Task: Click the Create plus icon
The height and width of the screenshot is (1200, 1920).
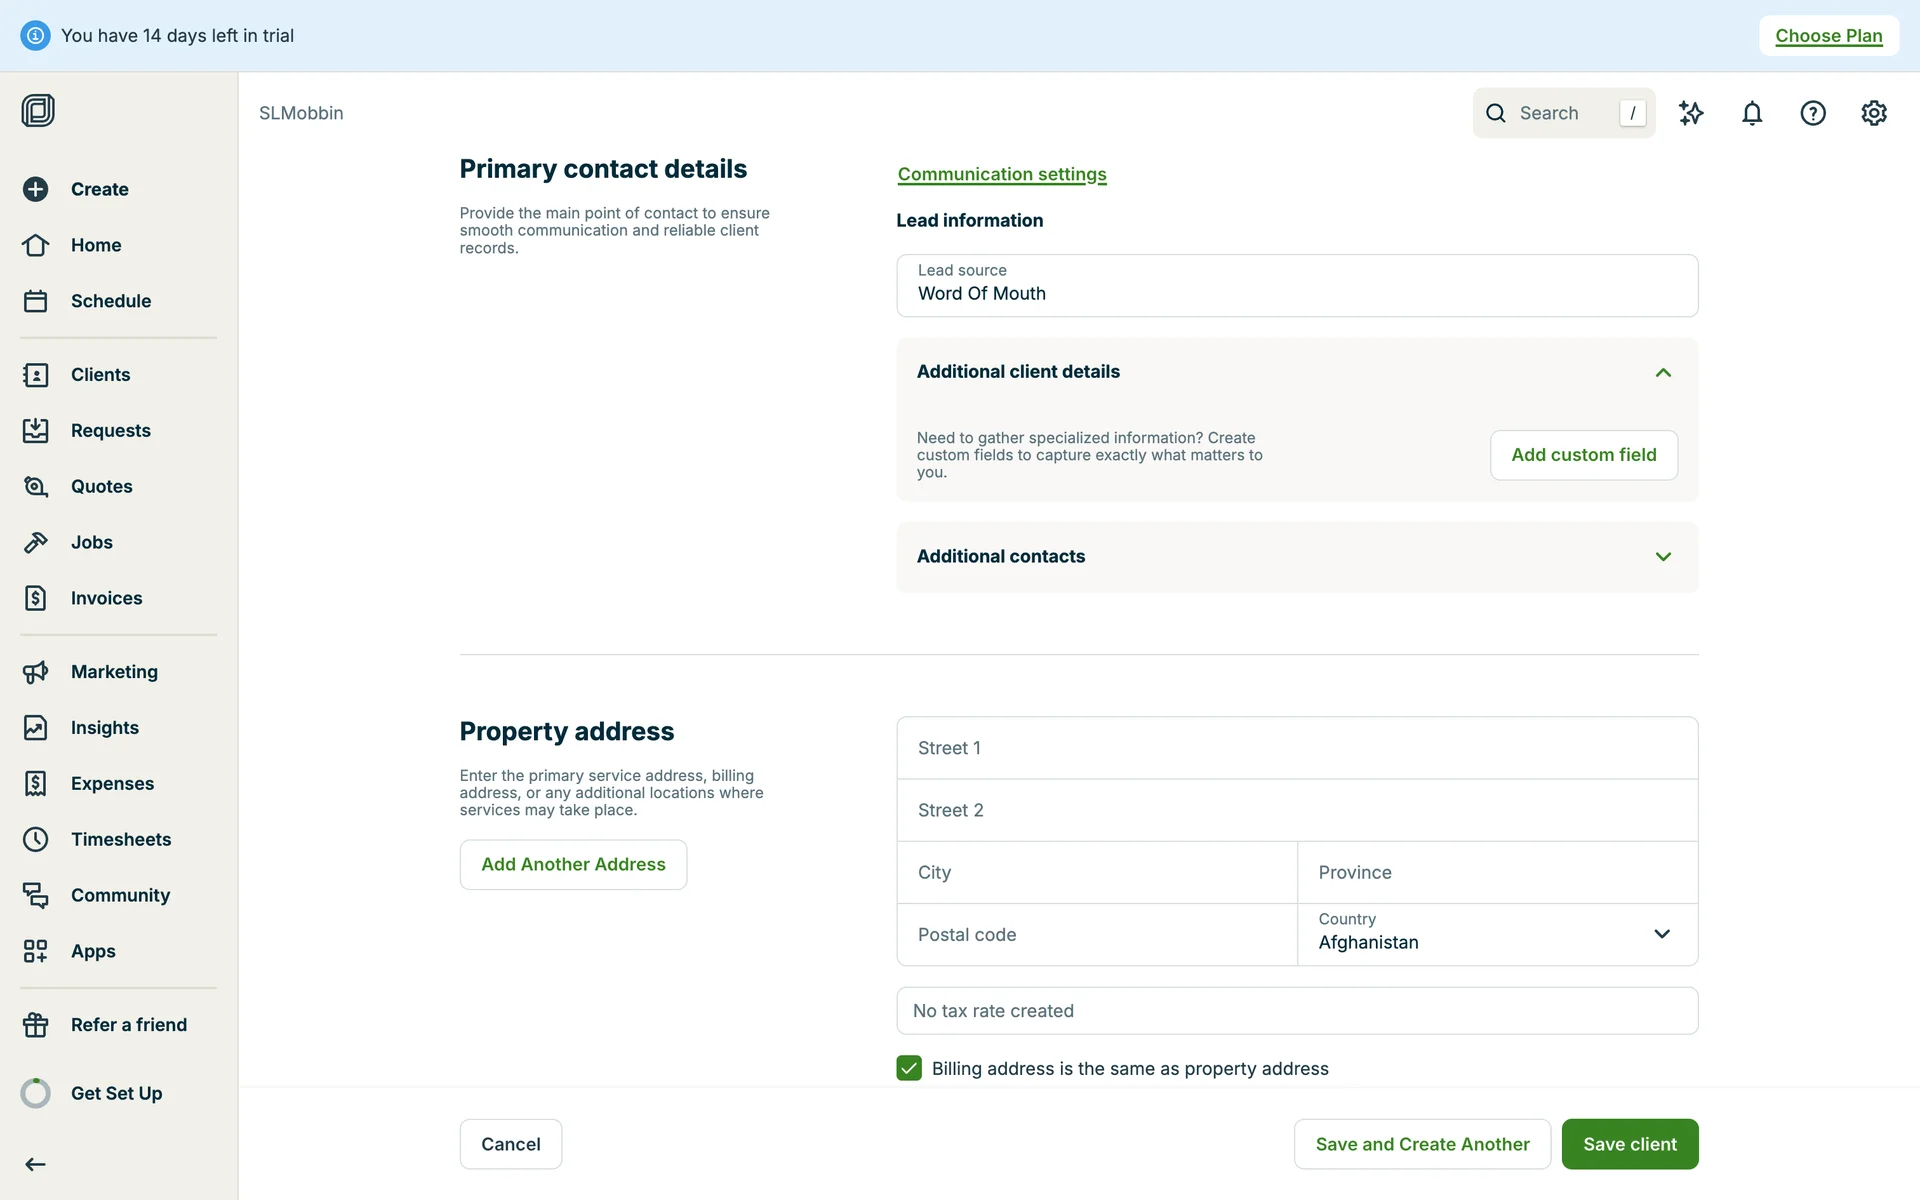Action: pos(36,189)
